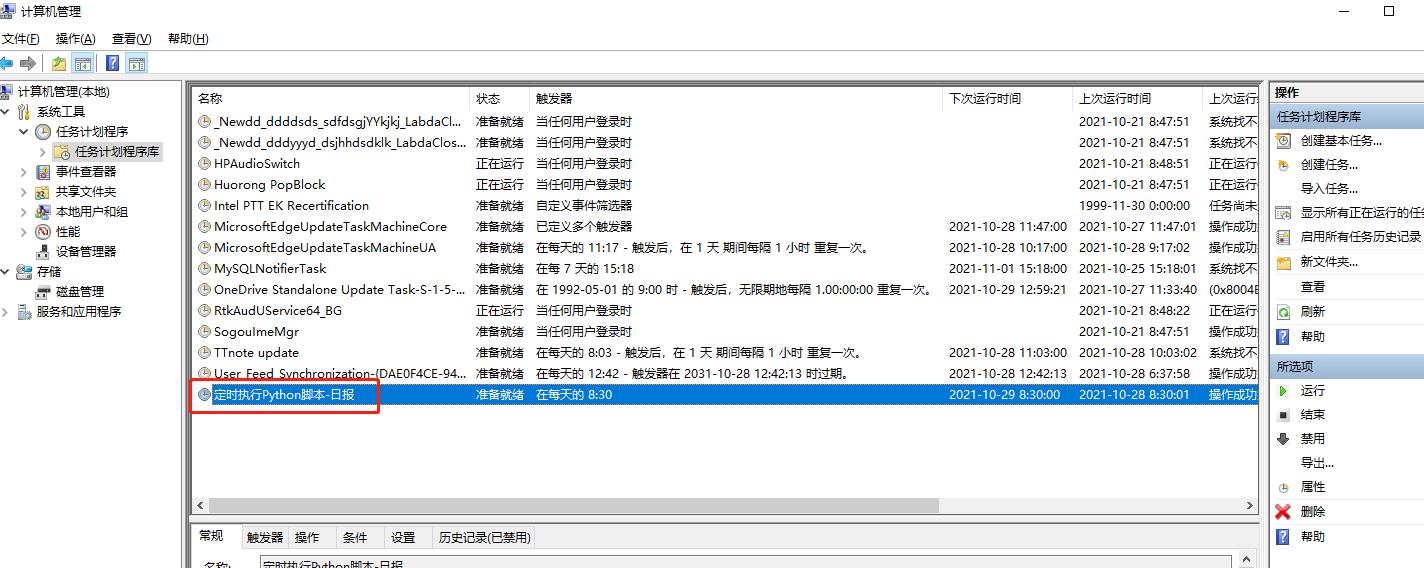The image size is (1424, 568).
Task: Toggle show/hide console tree icon
Action: 83,64
